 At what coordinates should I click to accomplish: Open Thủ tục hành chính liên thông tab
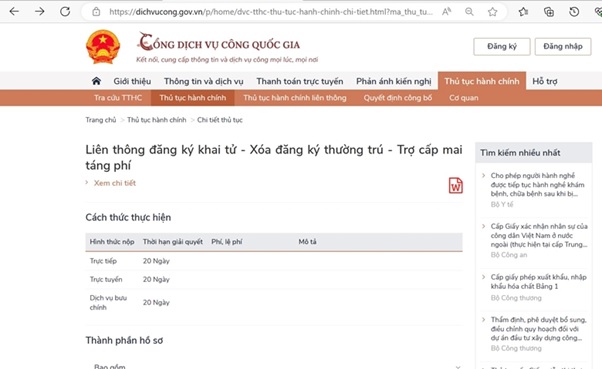[295, 98]
